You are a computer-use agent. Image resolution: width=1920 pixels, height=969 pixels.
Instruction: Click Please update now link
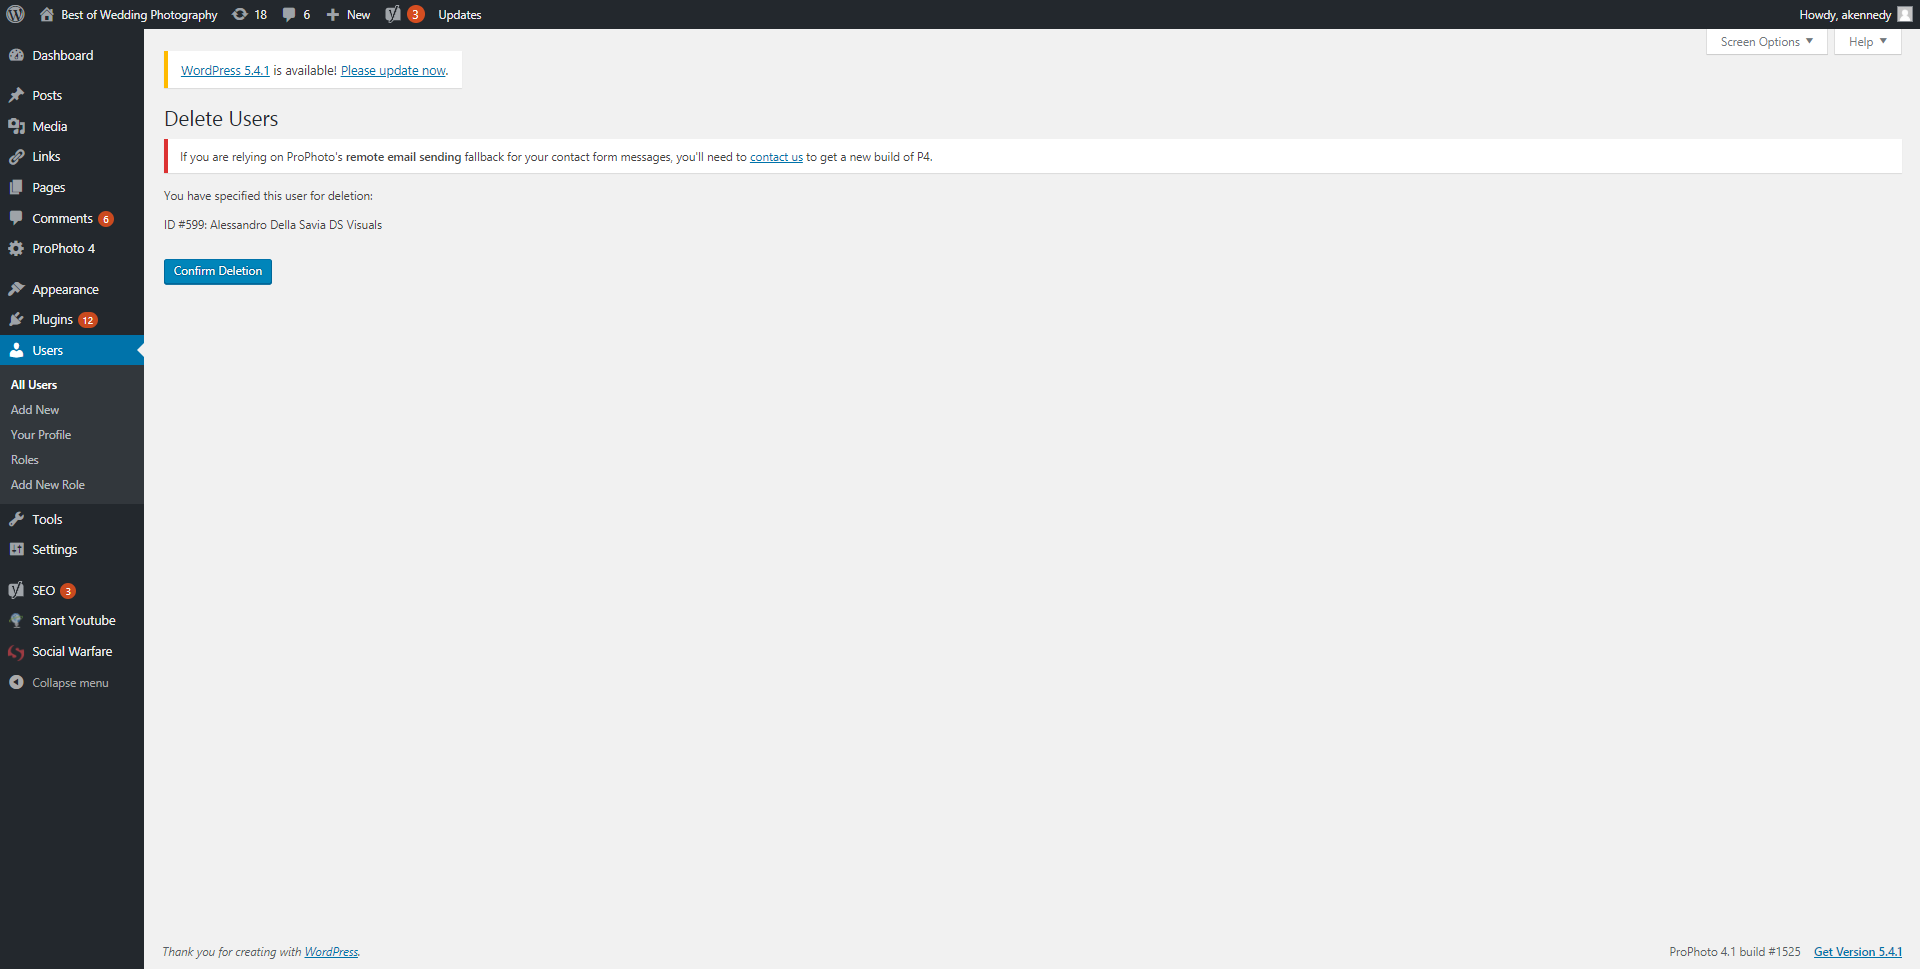[x=393, y=70]
